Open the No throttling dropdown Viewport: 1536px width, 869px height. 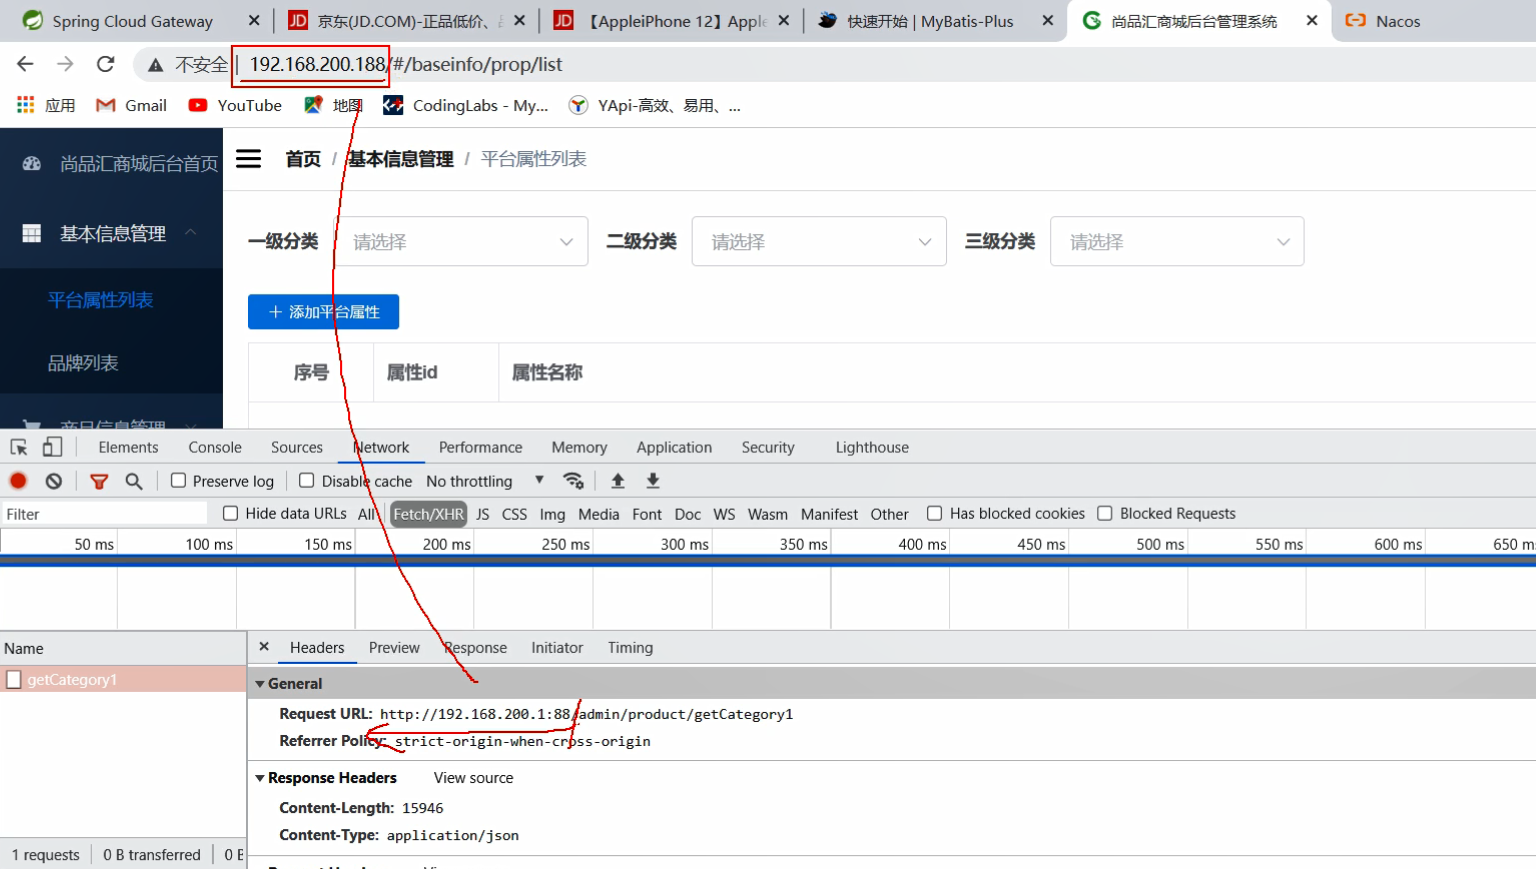point(485,481)
